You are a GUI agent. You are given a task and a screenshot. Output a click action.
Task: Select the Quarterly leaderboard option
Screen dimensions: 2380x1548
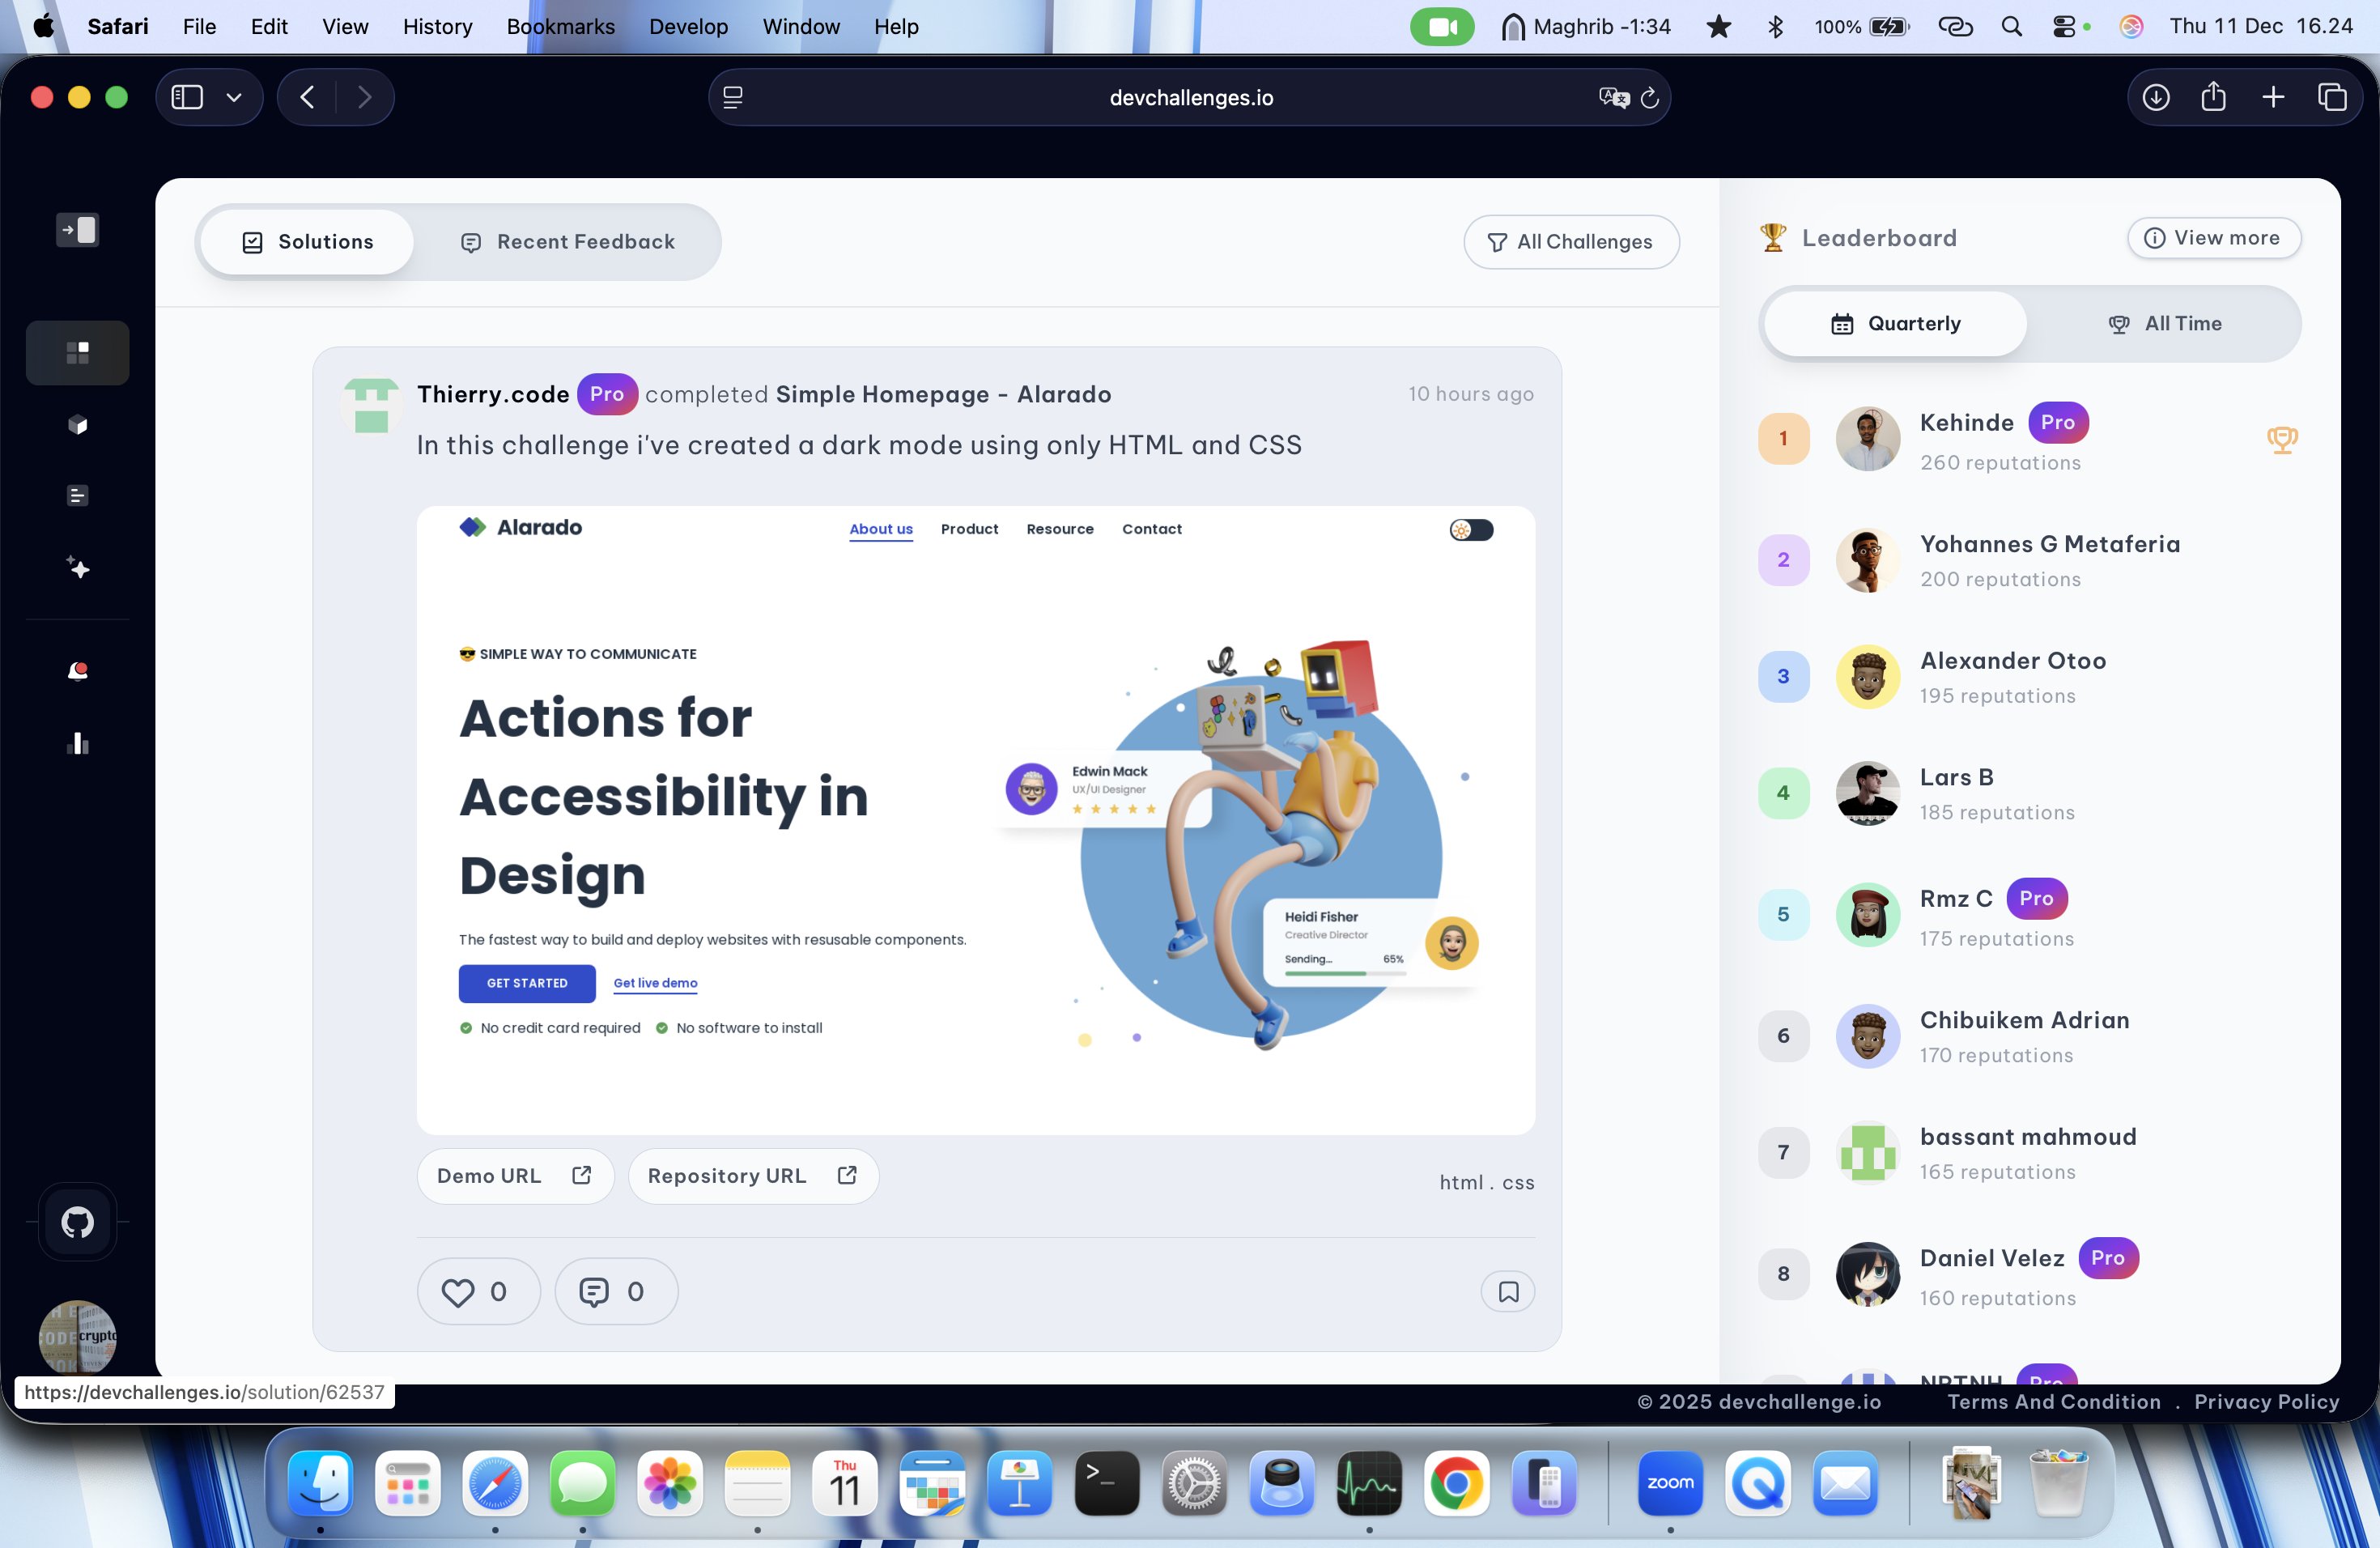coord(1895,324)
